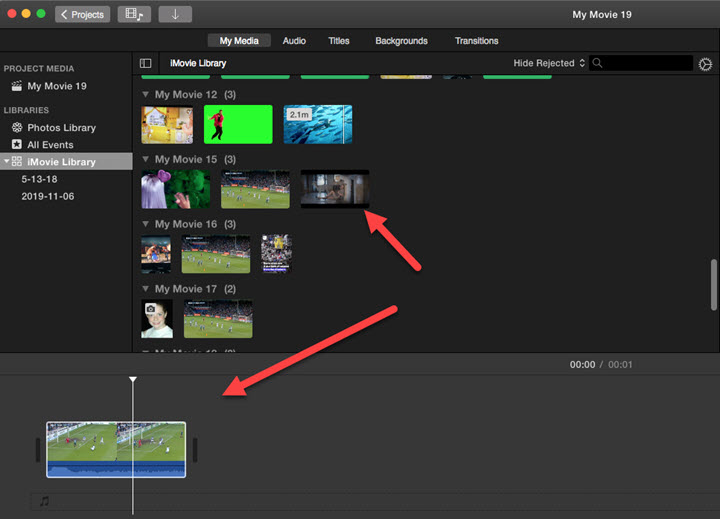Click the Photos Library flower icon

click(17, 127)
